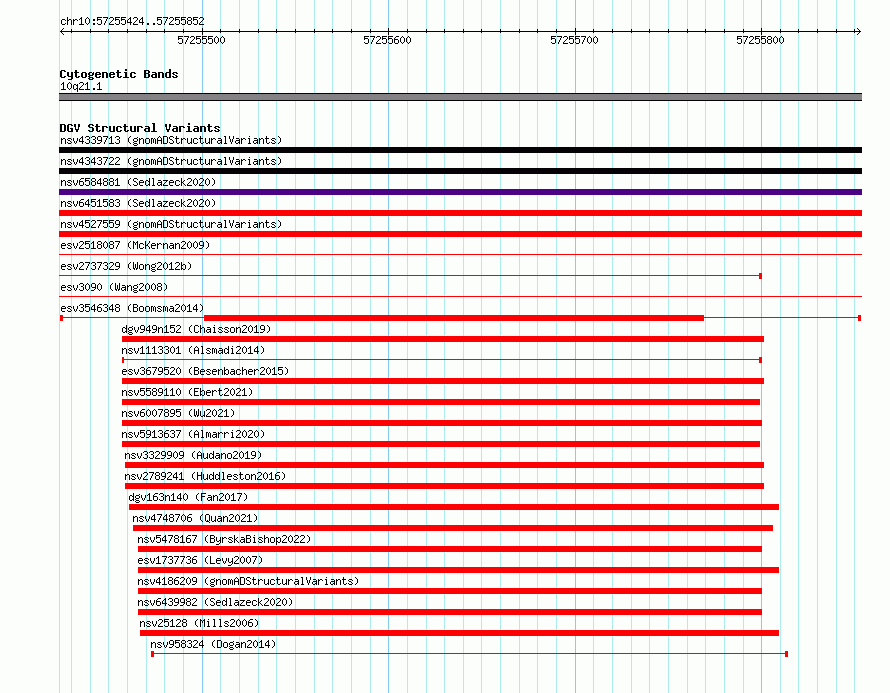Click nsv4748706 Quan2021 label
Viewport: 890px width, 693px height.
pos(195,518)
